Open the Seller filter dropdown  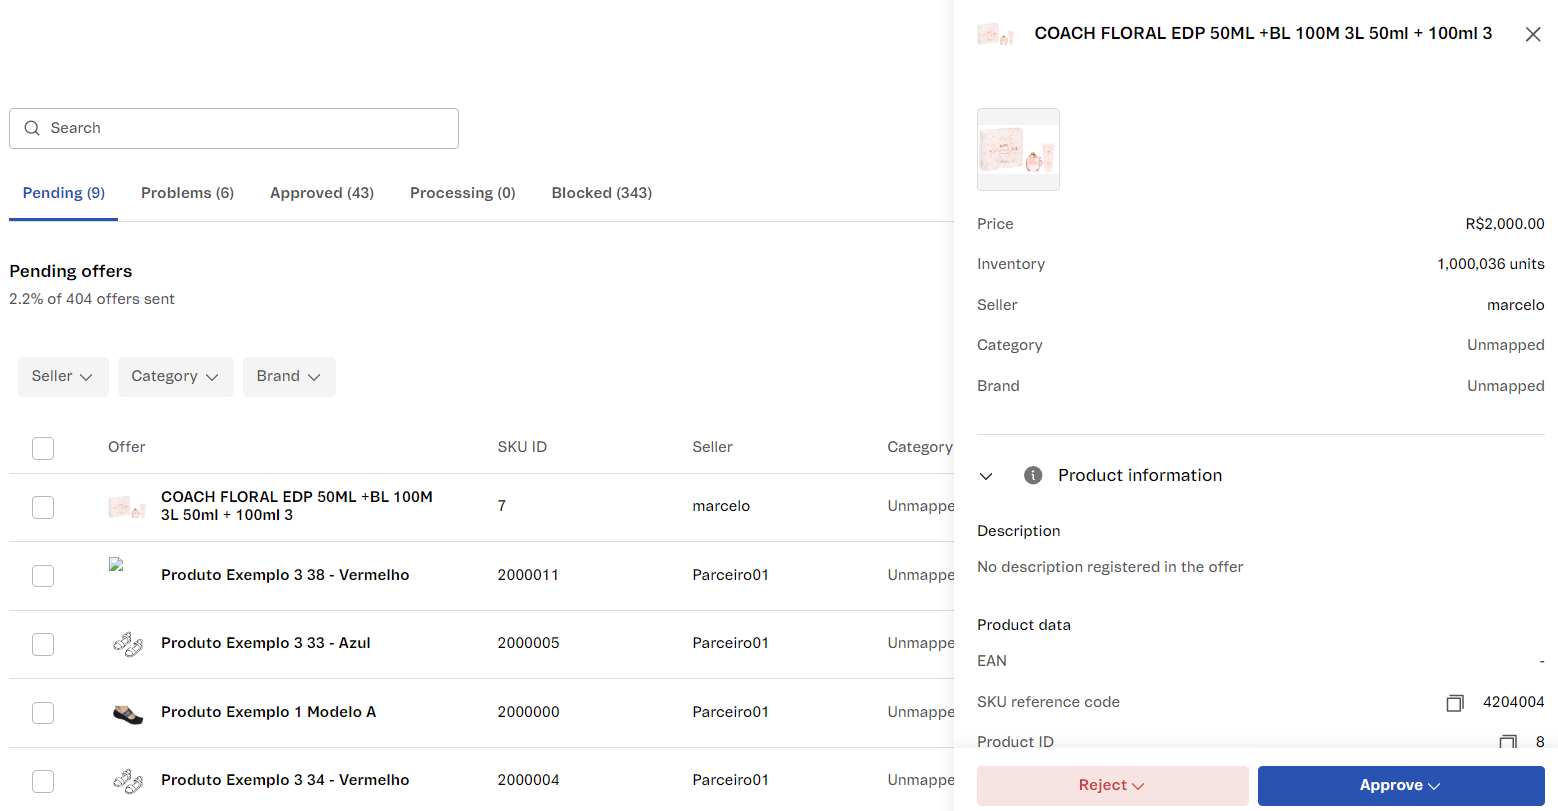click(62, 377)
